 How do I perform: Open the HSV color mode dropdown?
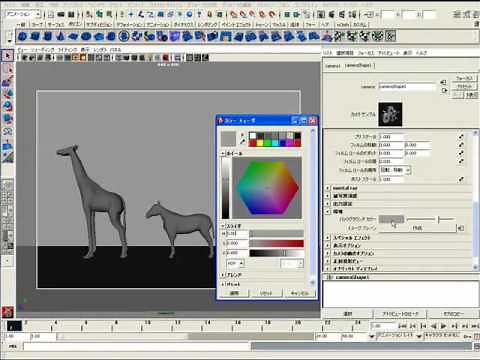pyautogui.click(x=235, y=263)
